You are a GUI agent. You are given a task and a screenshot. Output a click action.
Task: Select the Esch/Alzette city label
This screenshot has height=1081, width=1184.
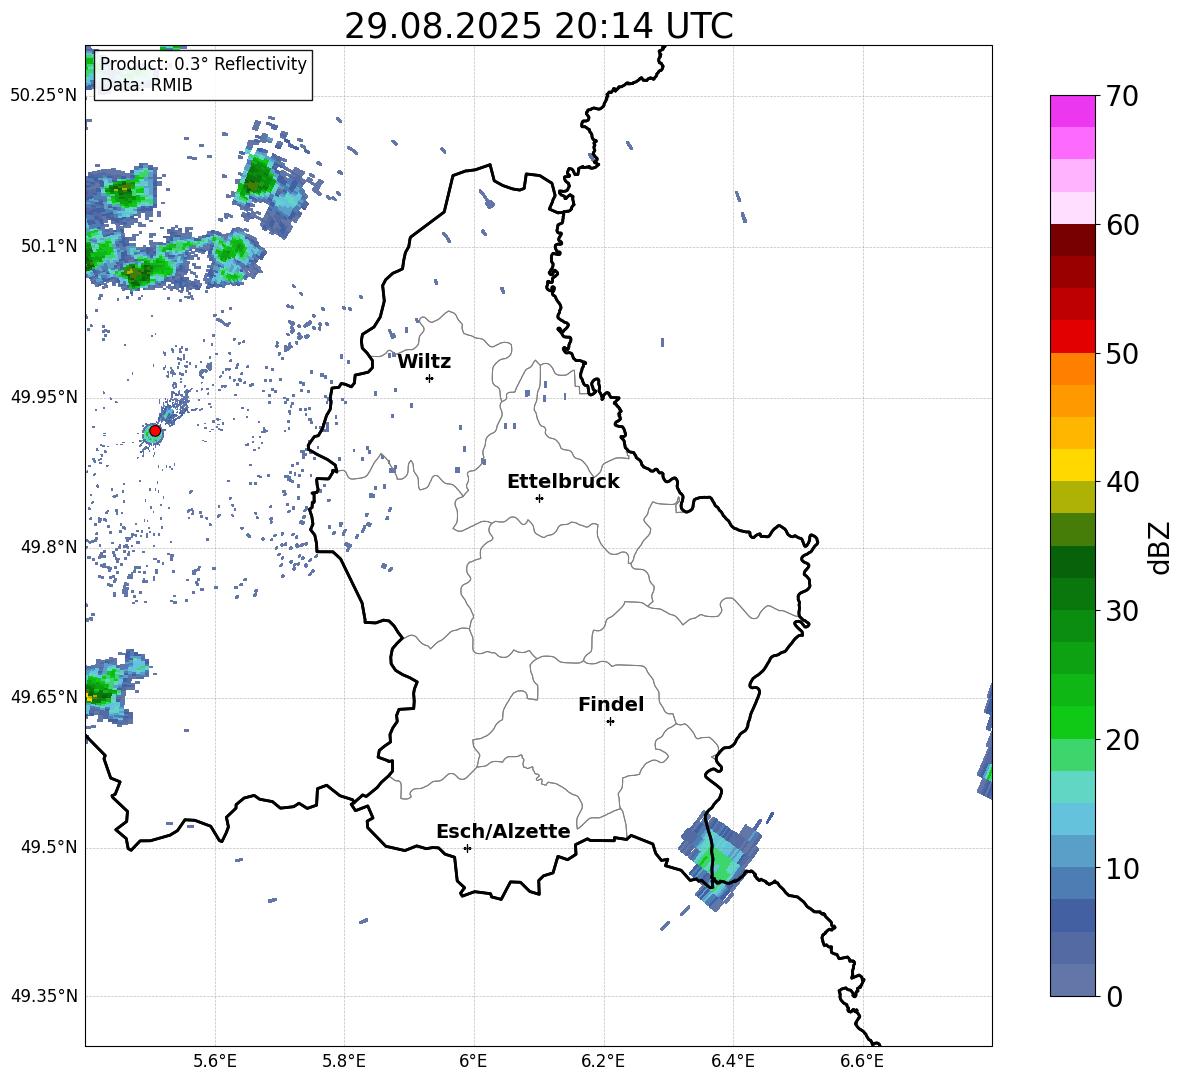(503, 831)
